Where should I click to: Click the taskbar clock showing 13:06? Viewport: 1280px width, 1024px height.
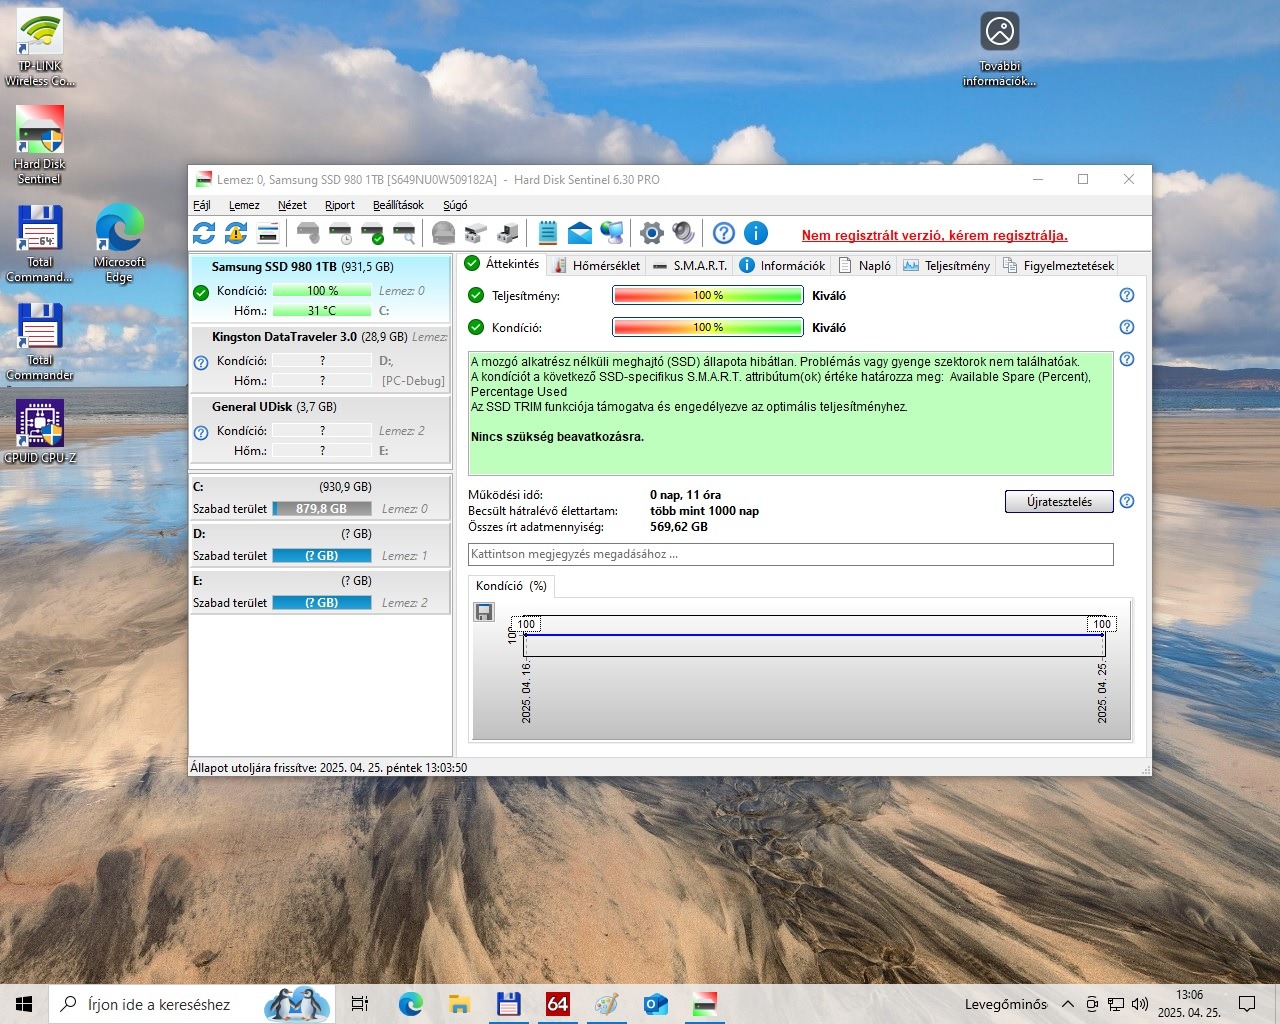pos(1189,1004)
